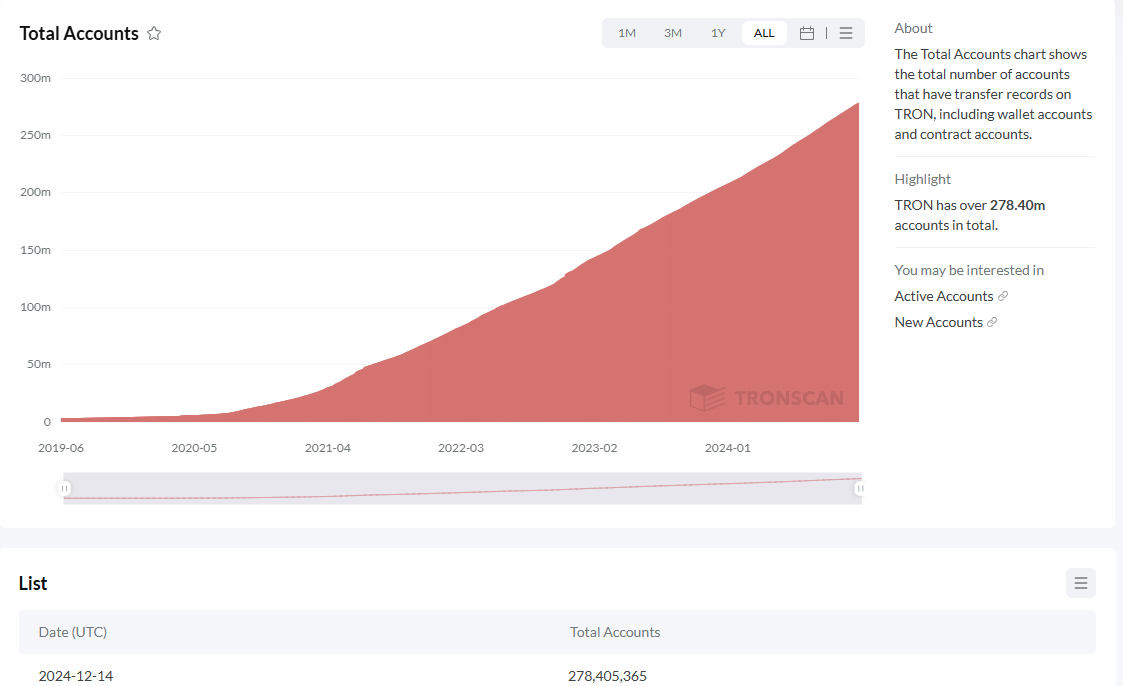This screenshot has height=686, width=1123.
Task: Click the right handle of range slider
Action: (859, 488)
